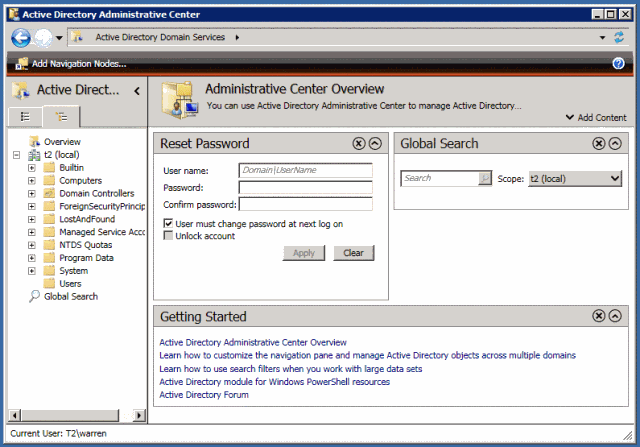Image resolution: width=640 pixels, height=447 pixels.
Task: Go back with the blue back arrow
Action: coord(20,38)
